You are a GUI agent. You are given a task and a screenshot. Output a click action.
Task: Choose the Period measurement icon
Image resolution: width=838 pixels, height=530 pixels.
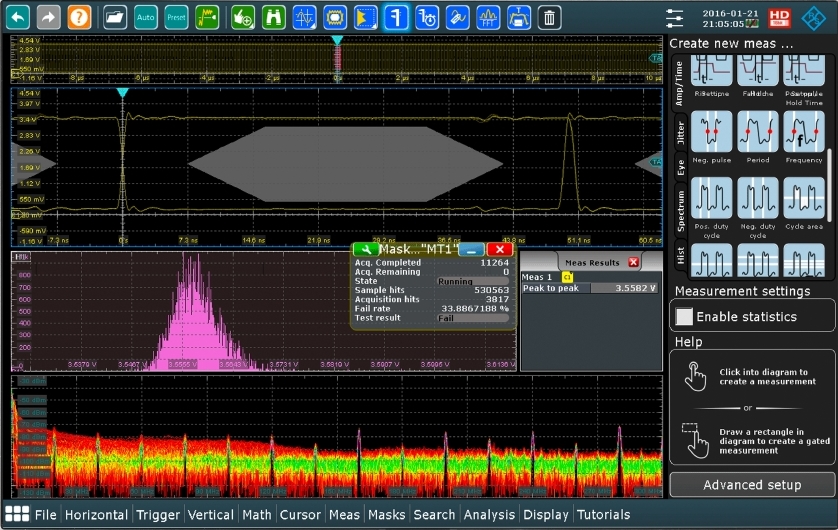tap(757, 131)
